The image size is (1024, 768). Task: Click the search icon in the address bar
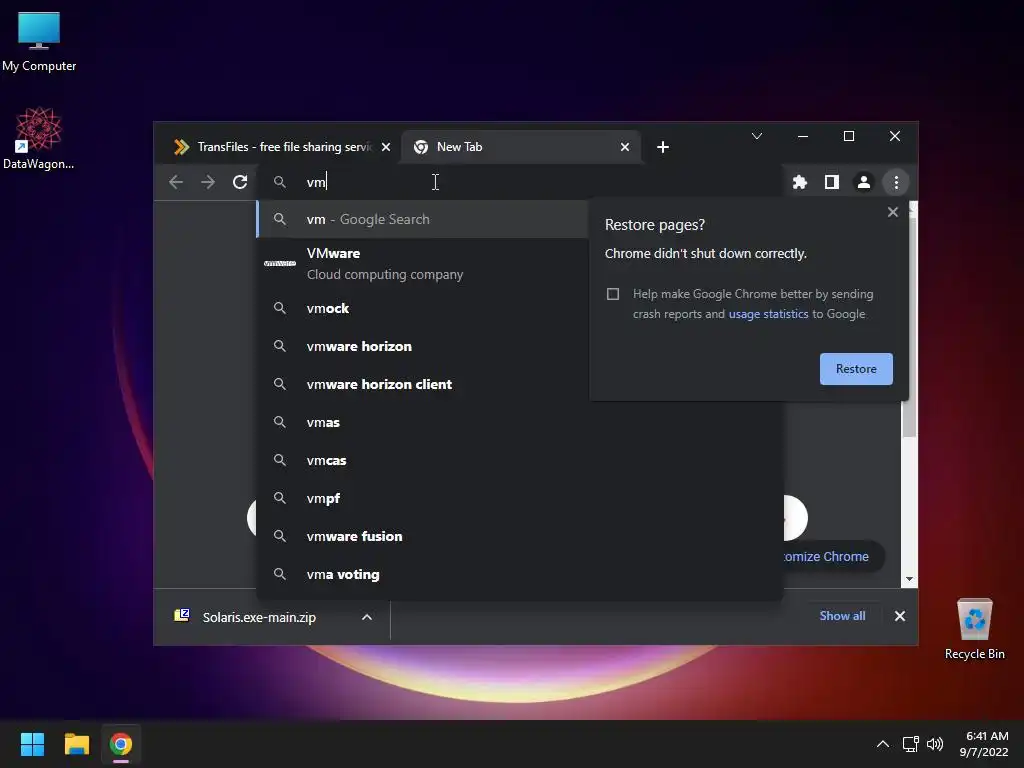point(280,182)
